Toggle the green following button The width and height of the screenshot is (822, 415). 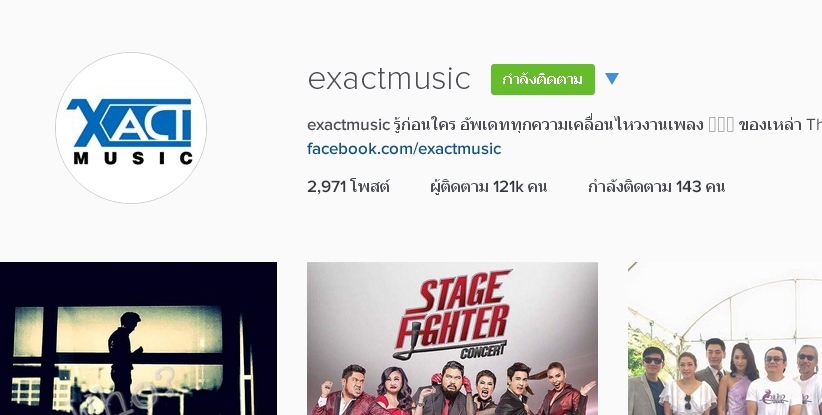(543, 79)
